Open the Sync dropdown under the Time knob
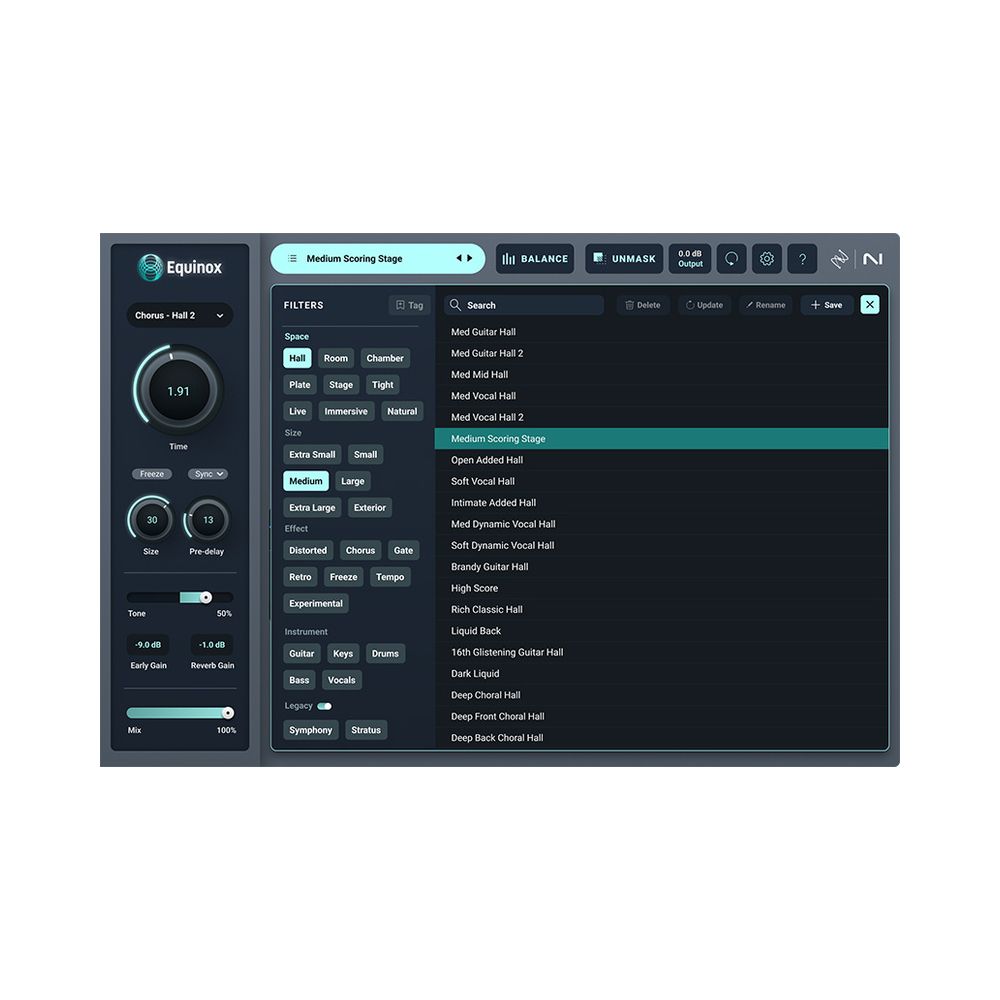Viewport: 1000px width, 1000px height. point(208,474)
